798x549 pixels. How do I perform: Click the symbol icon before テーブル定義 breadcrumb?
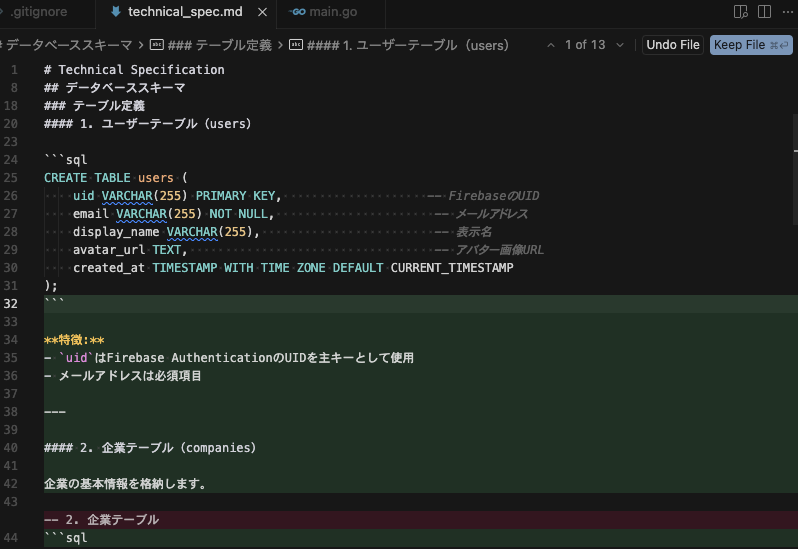tap(157, 45)
